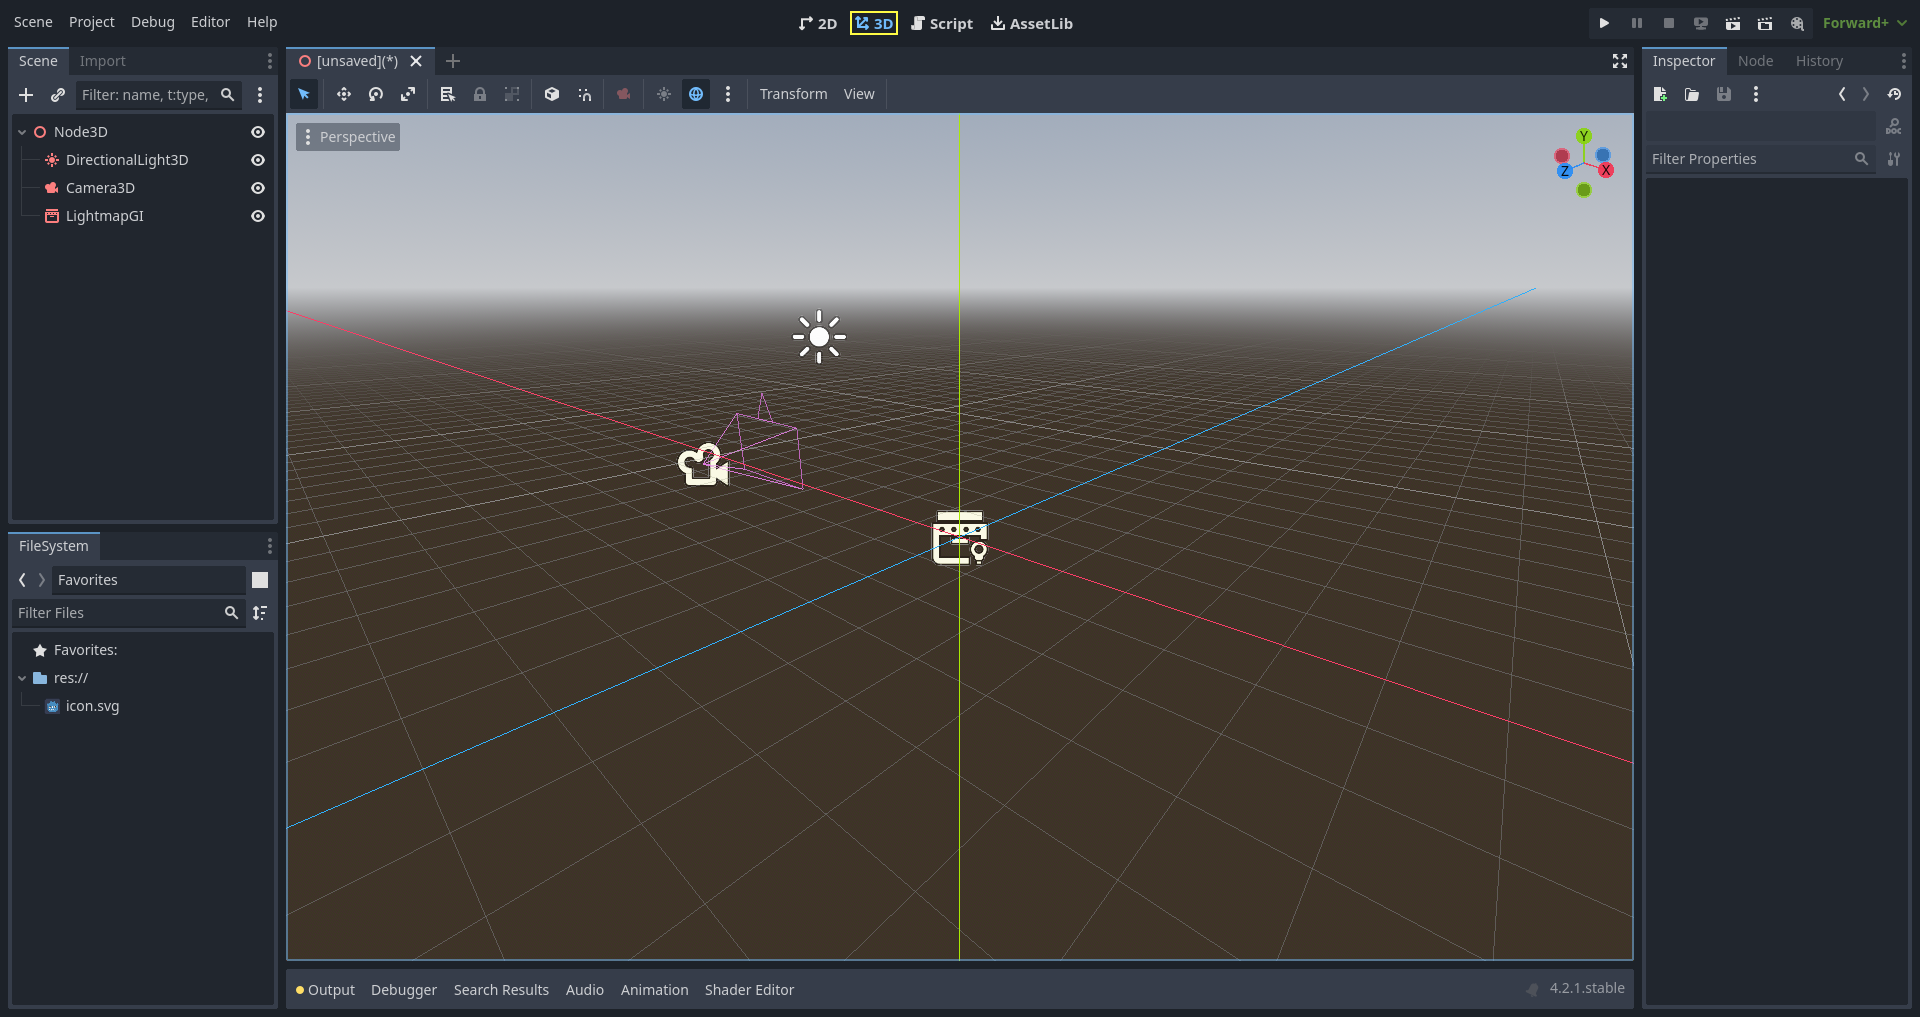Click the Run Project play button
The width and height of the screenshot is (1920, 1017).
(1603, 22)
